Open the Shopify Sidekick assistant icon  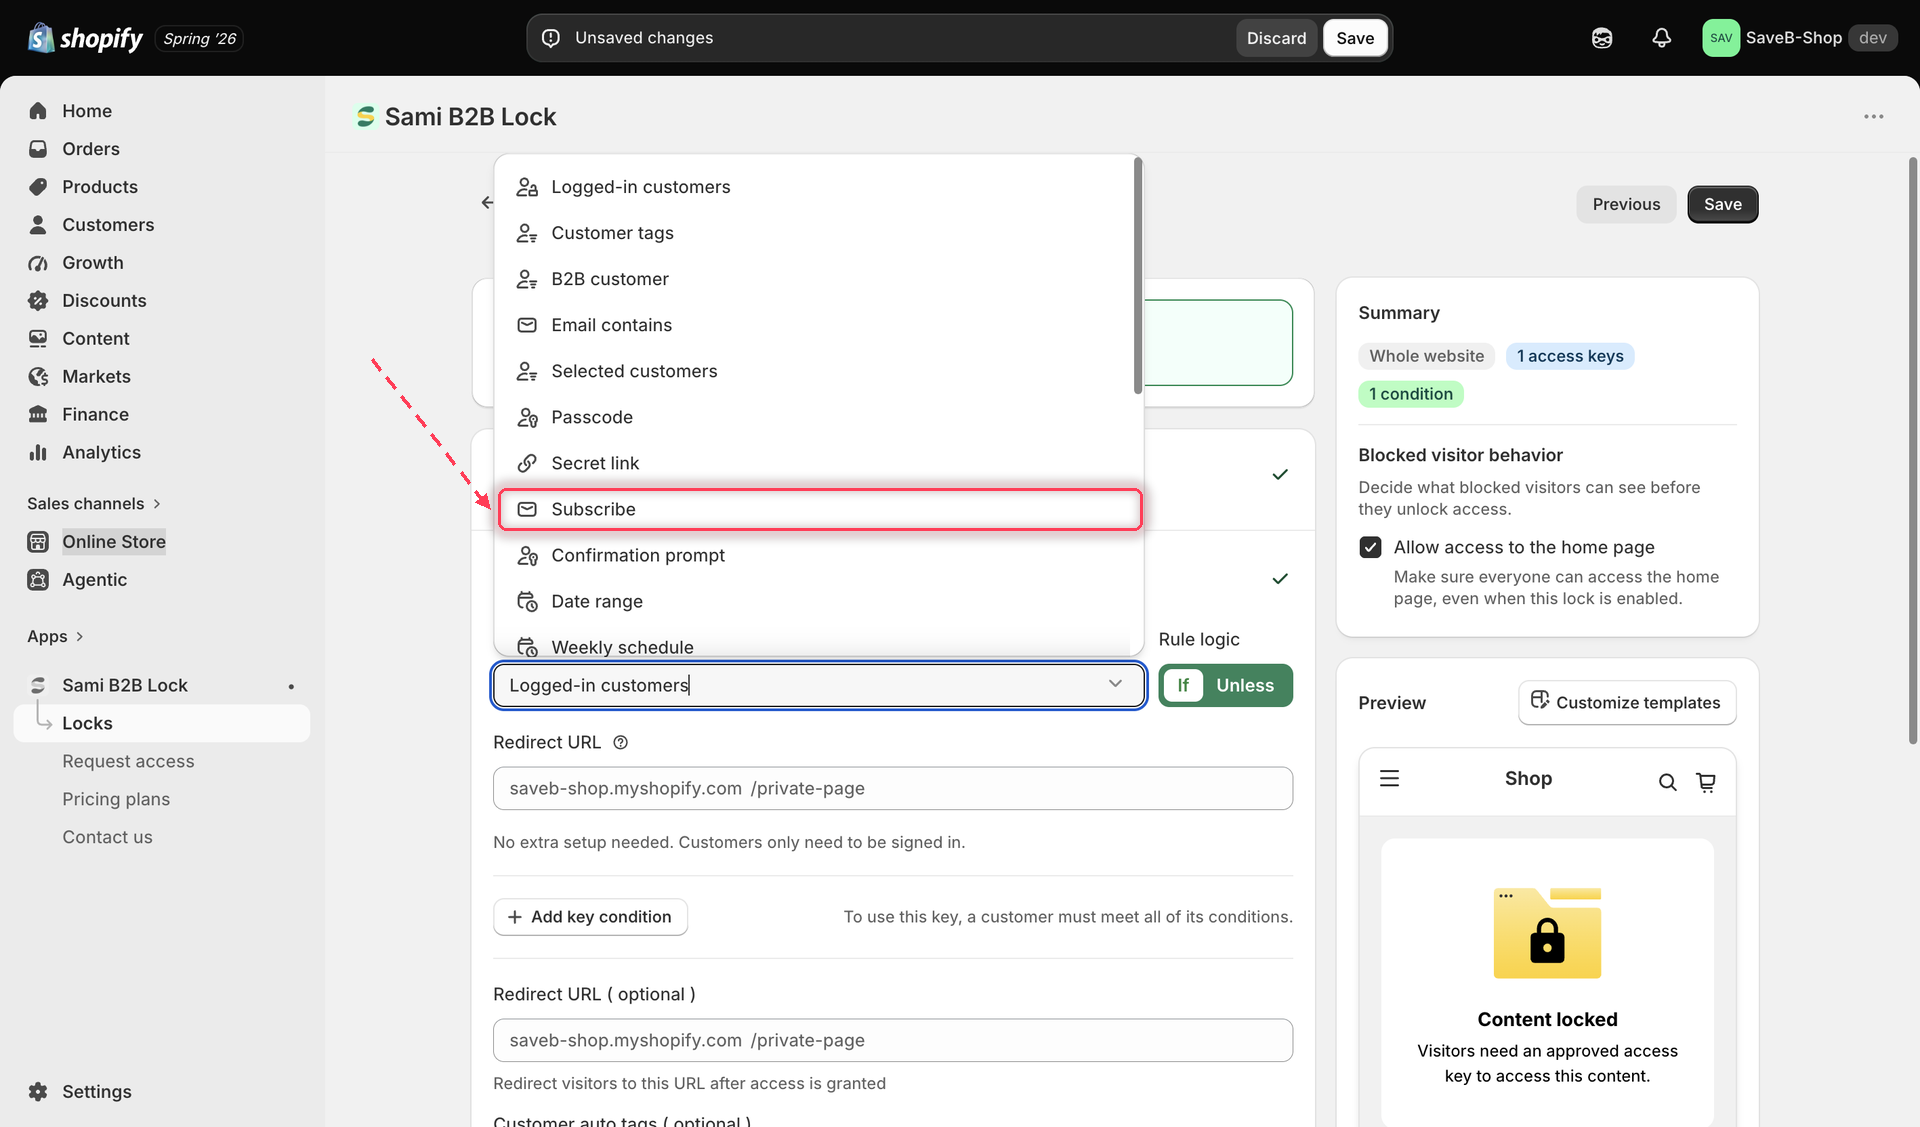point(1602,38)
